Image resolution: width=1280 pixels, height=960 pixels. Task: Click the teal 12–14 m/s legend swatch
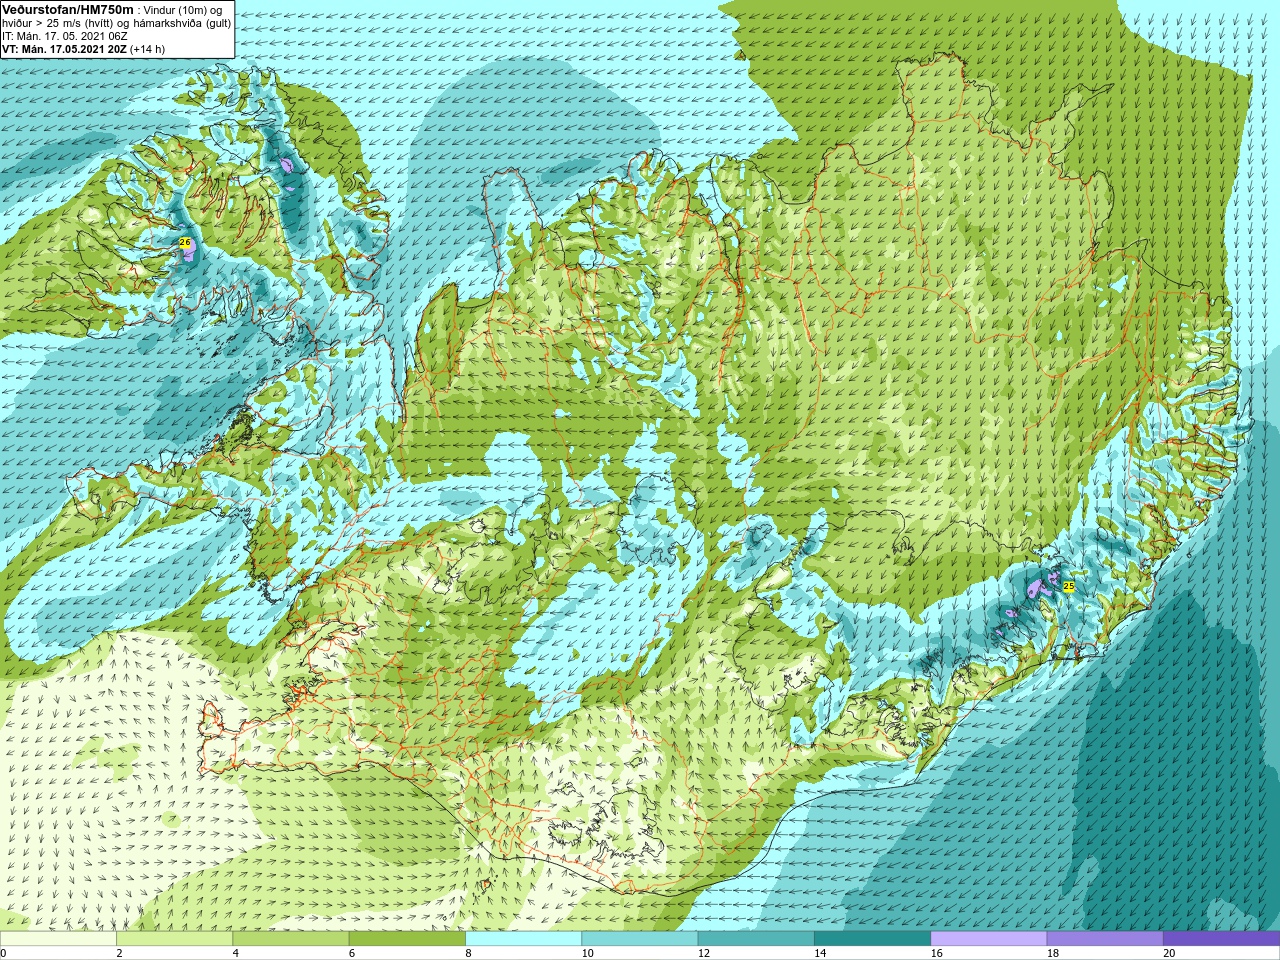[x=756, y=939]
